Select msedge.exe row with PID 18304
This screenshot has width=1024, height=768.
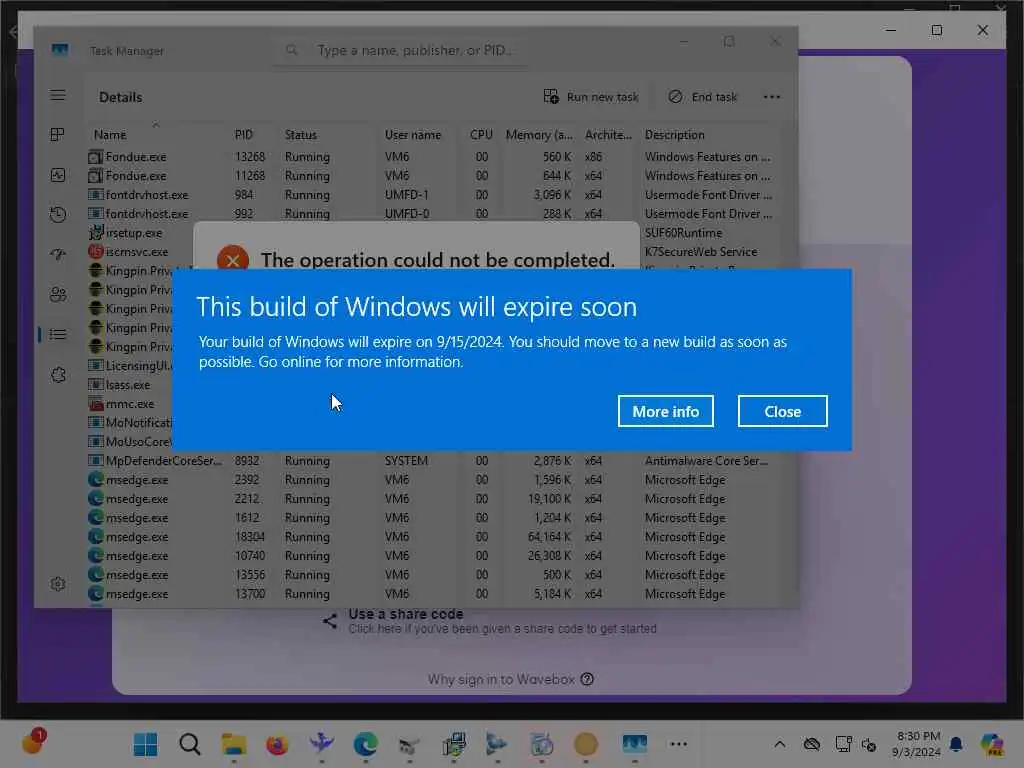tap(431, 537)
